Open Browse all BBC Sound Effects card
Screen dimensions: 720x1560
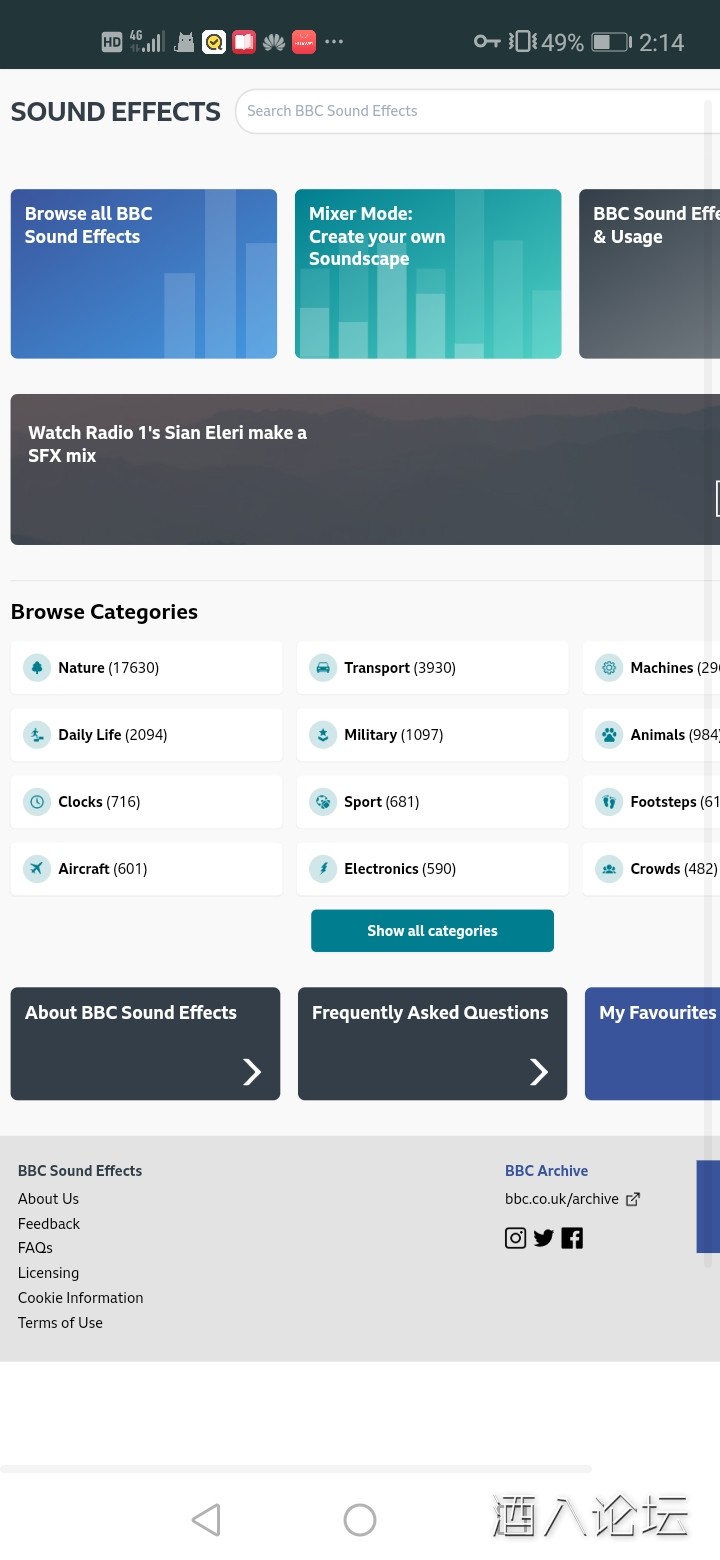pos(144,274)
